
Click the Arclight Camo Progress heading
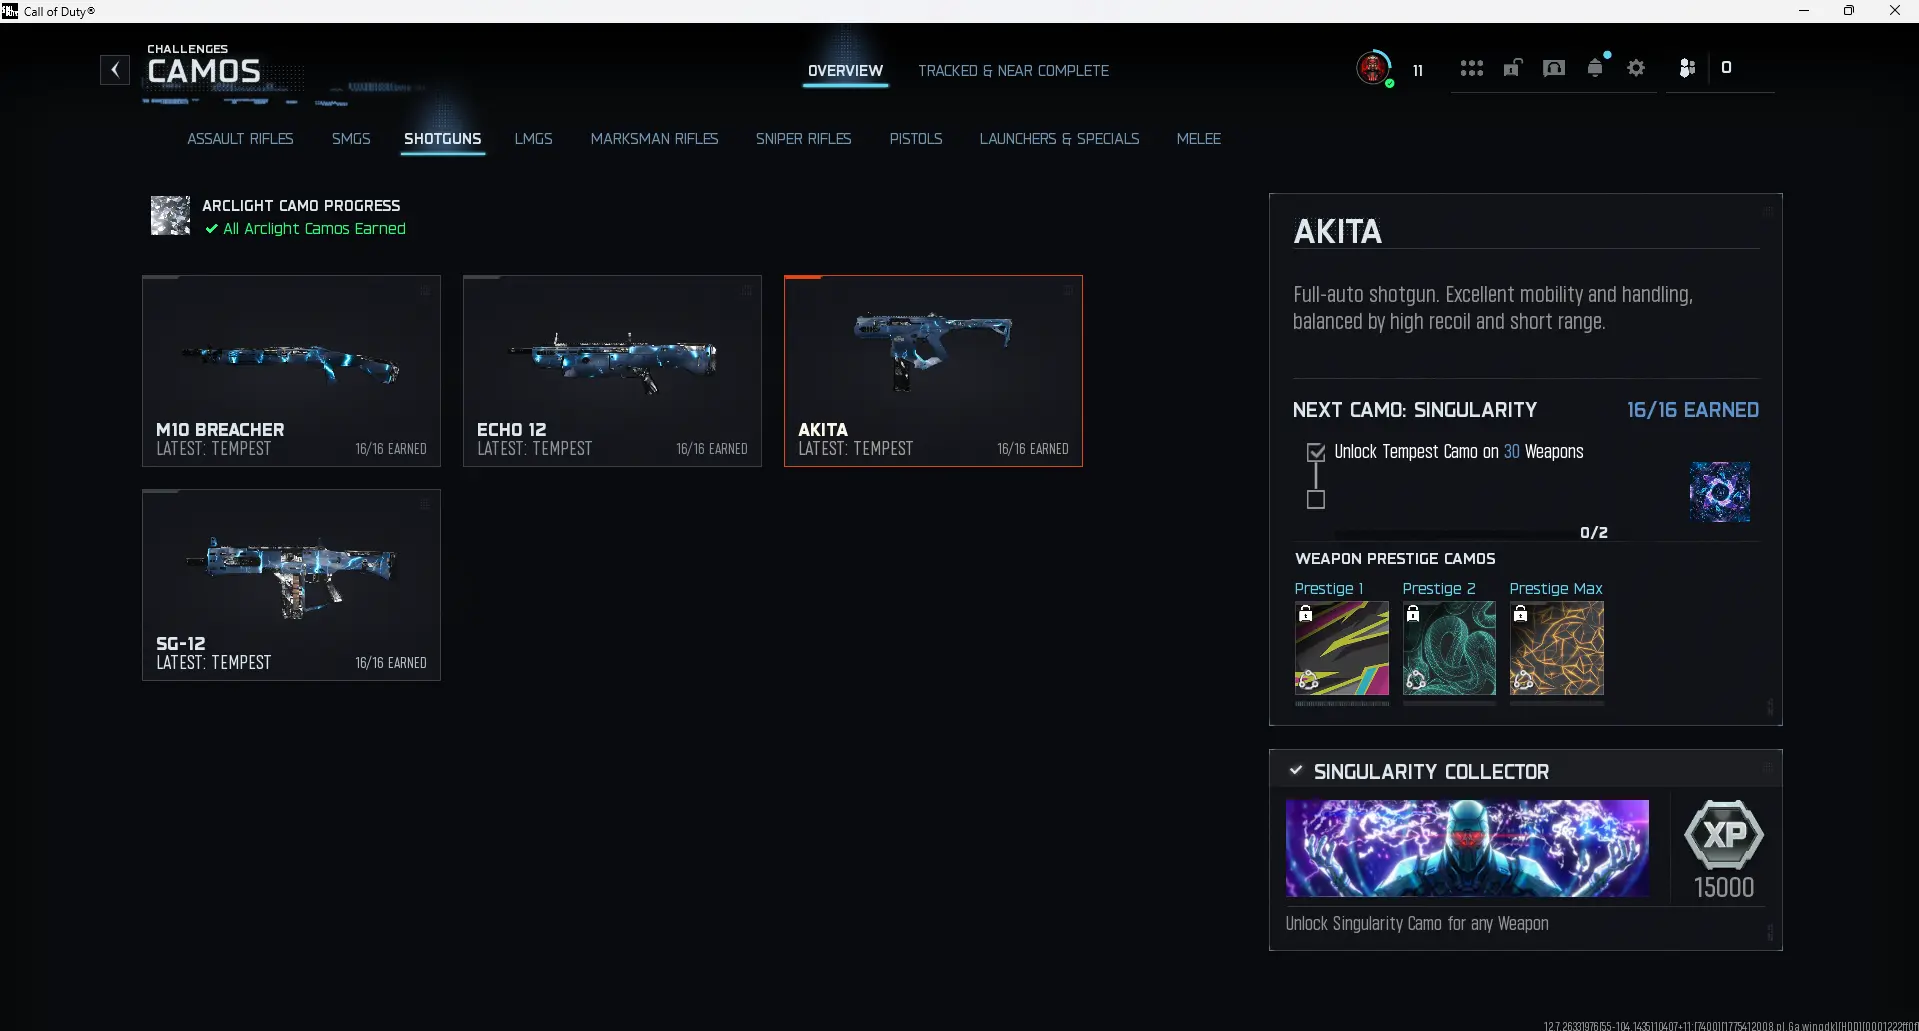pyautogui.click(x=301, y=206)
